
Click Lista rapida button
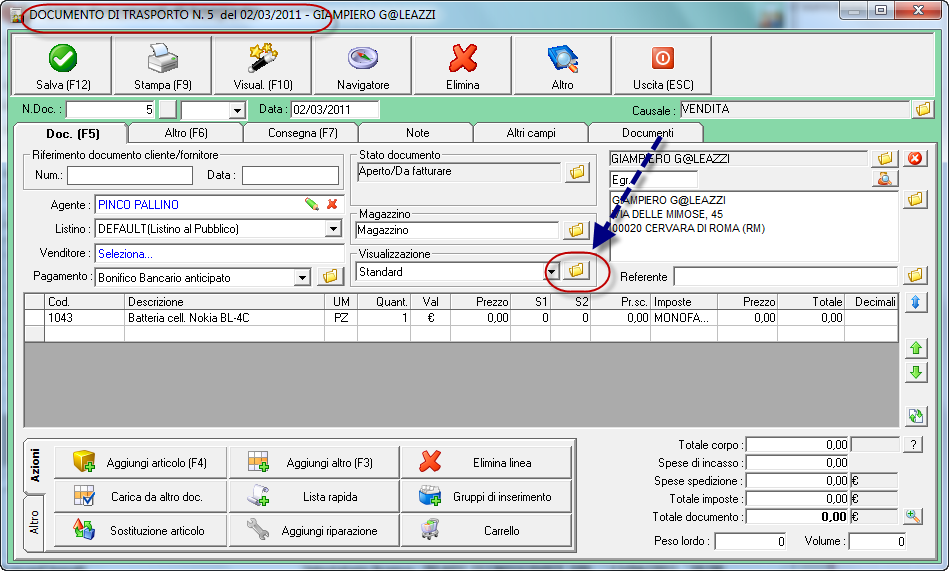[314, 497]
